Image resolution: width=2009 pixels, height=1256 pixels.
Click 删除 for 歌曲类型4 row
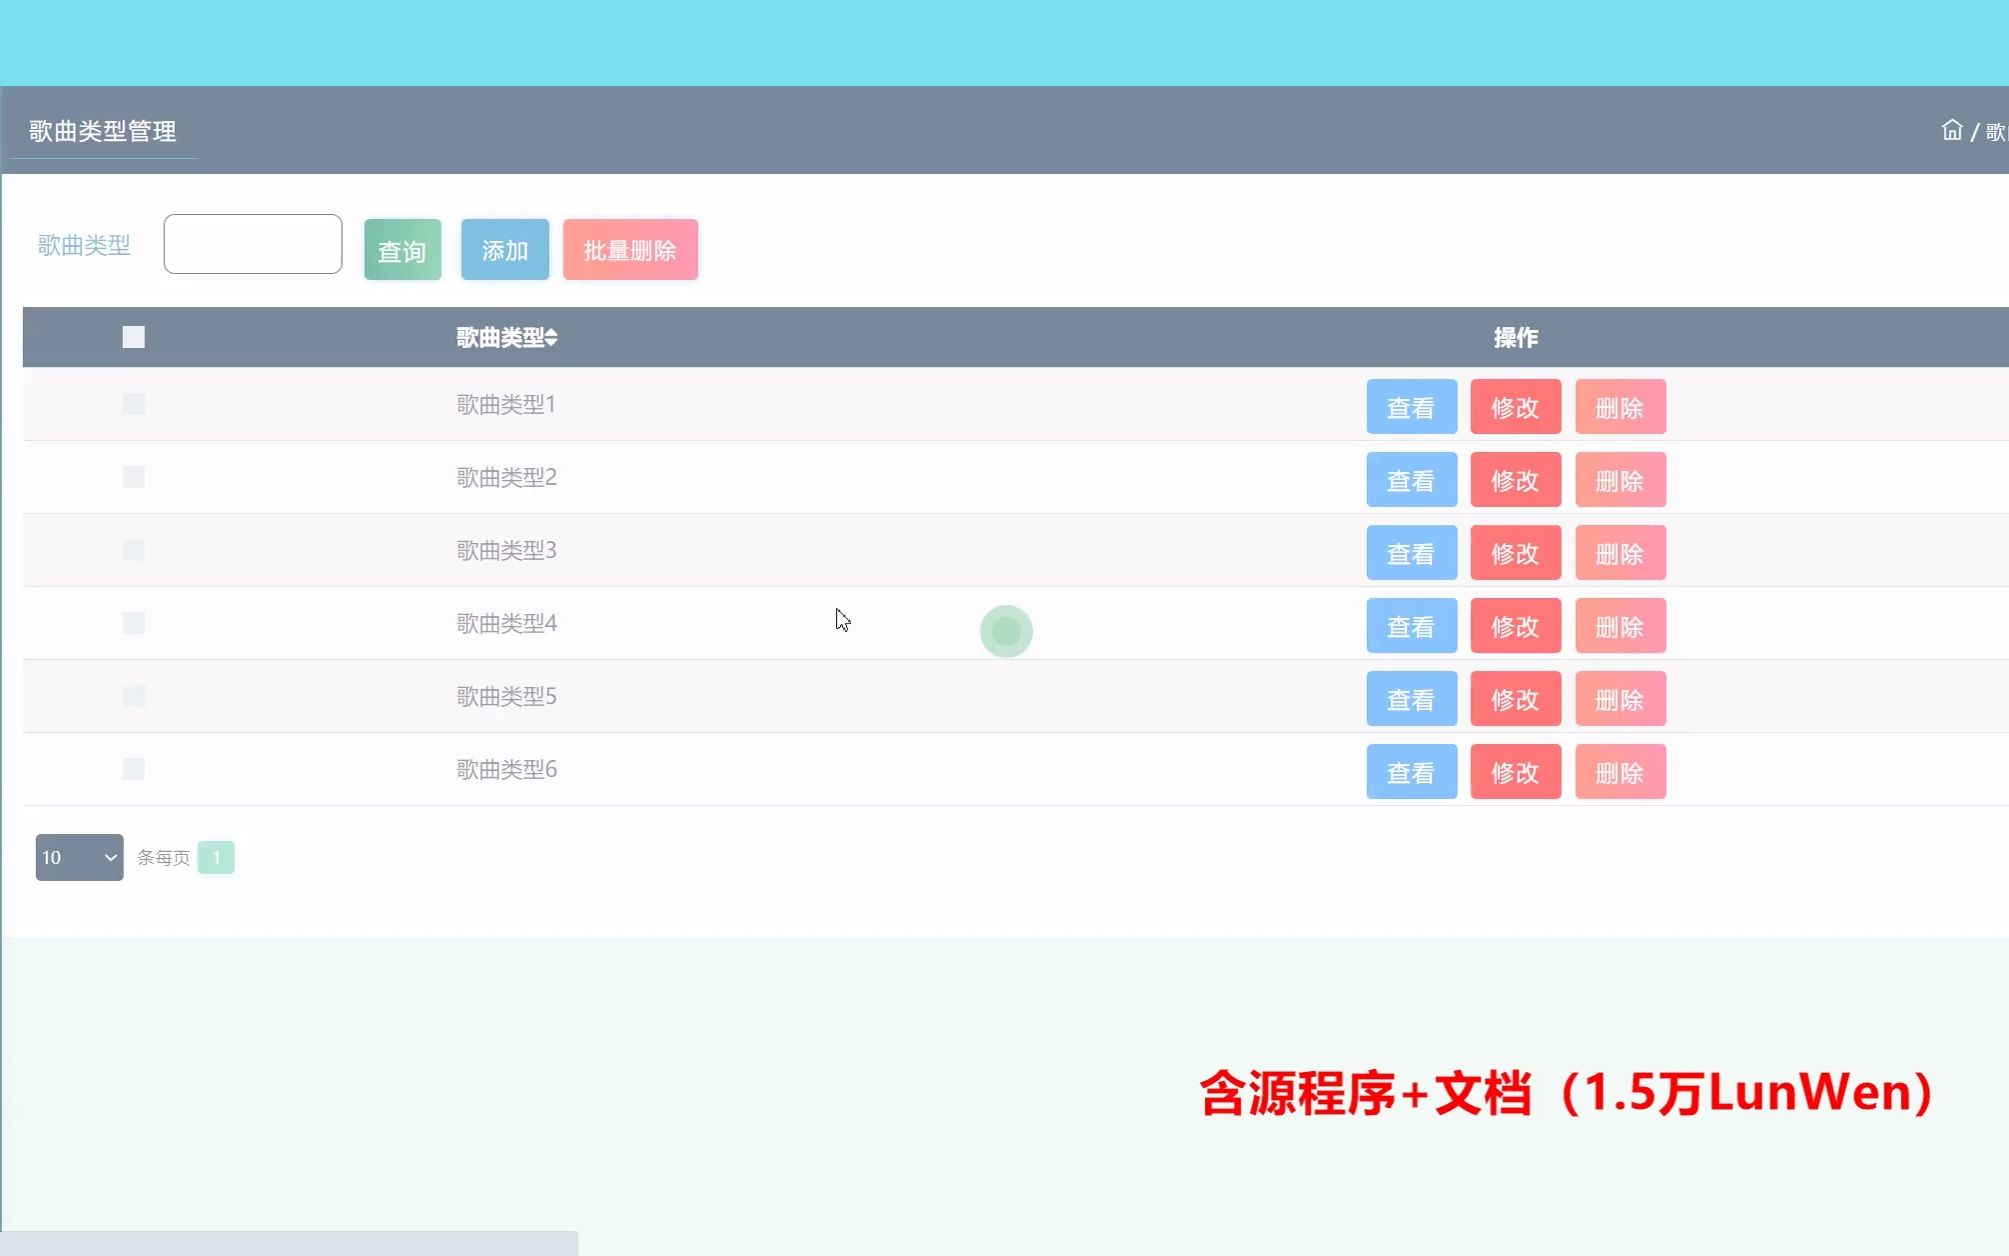tap(1620, 626)
